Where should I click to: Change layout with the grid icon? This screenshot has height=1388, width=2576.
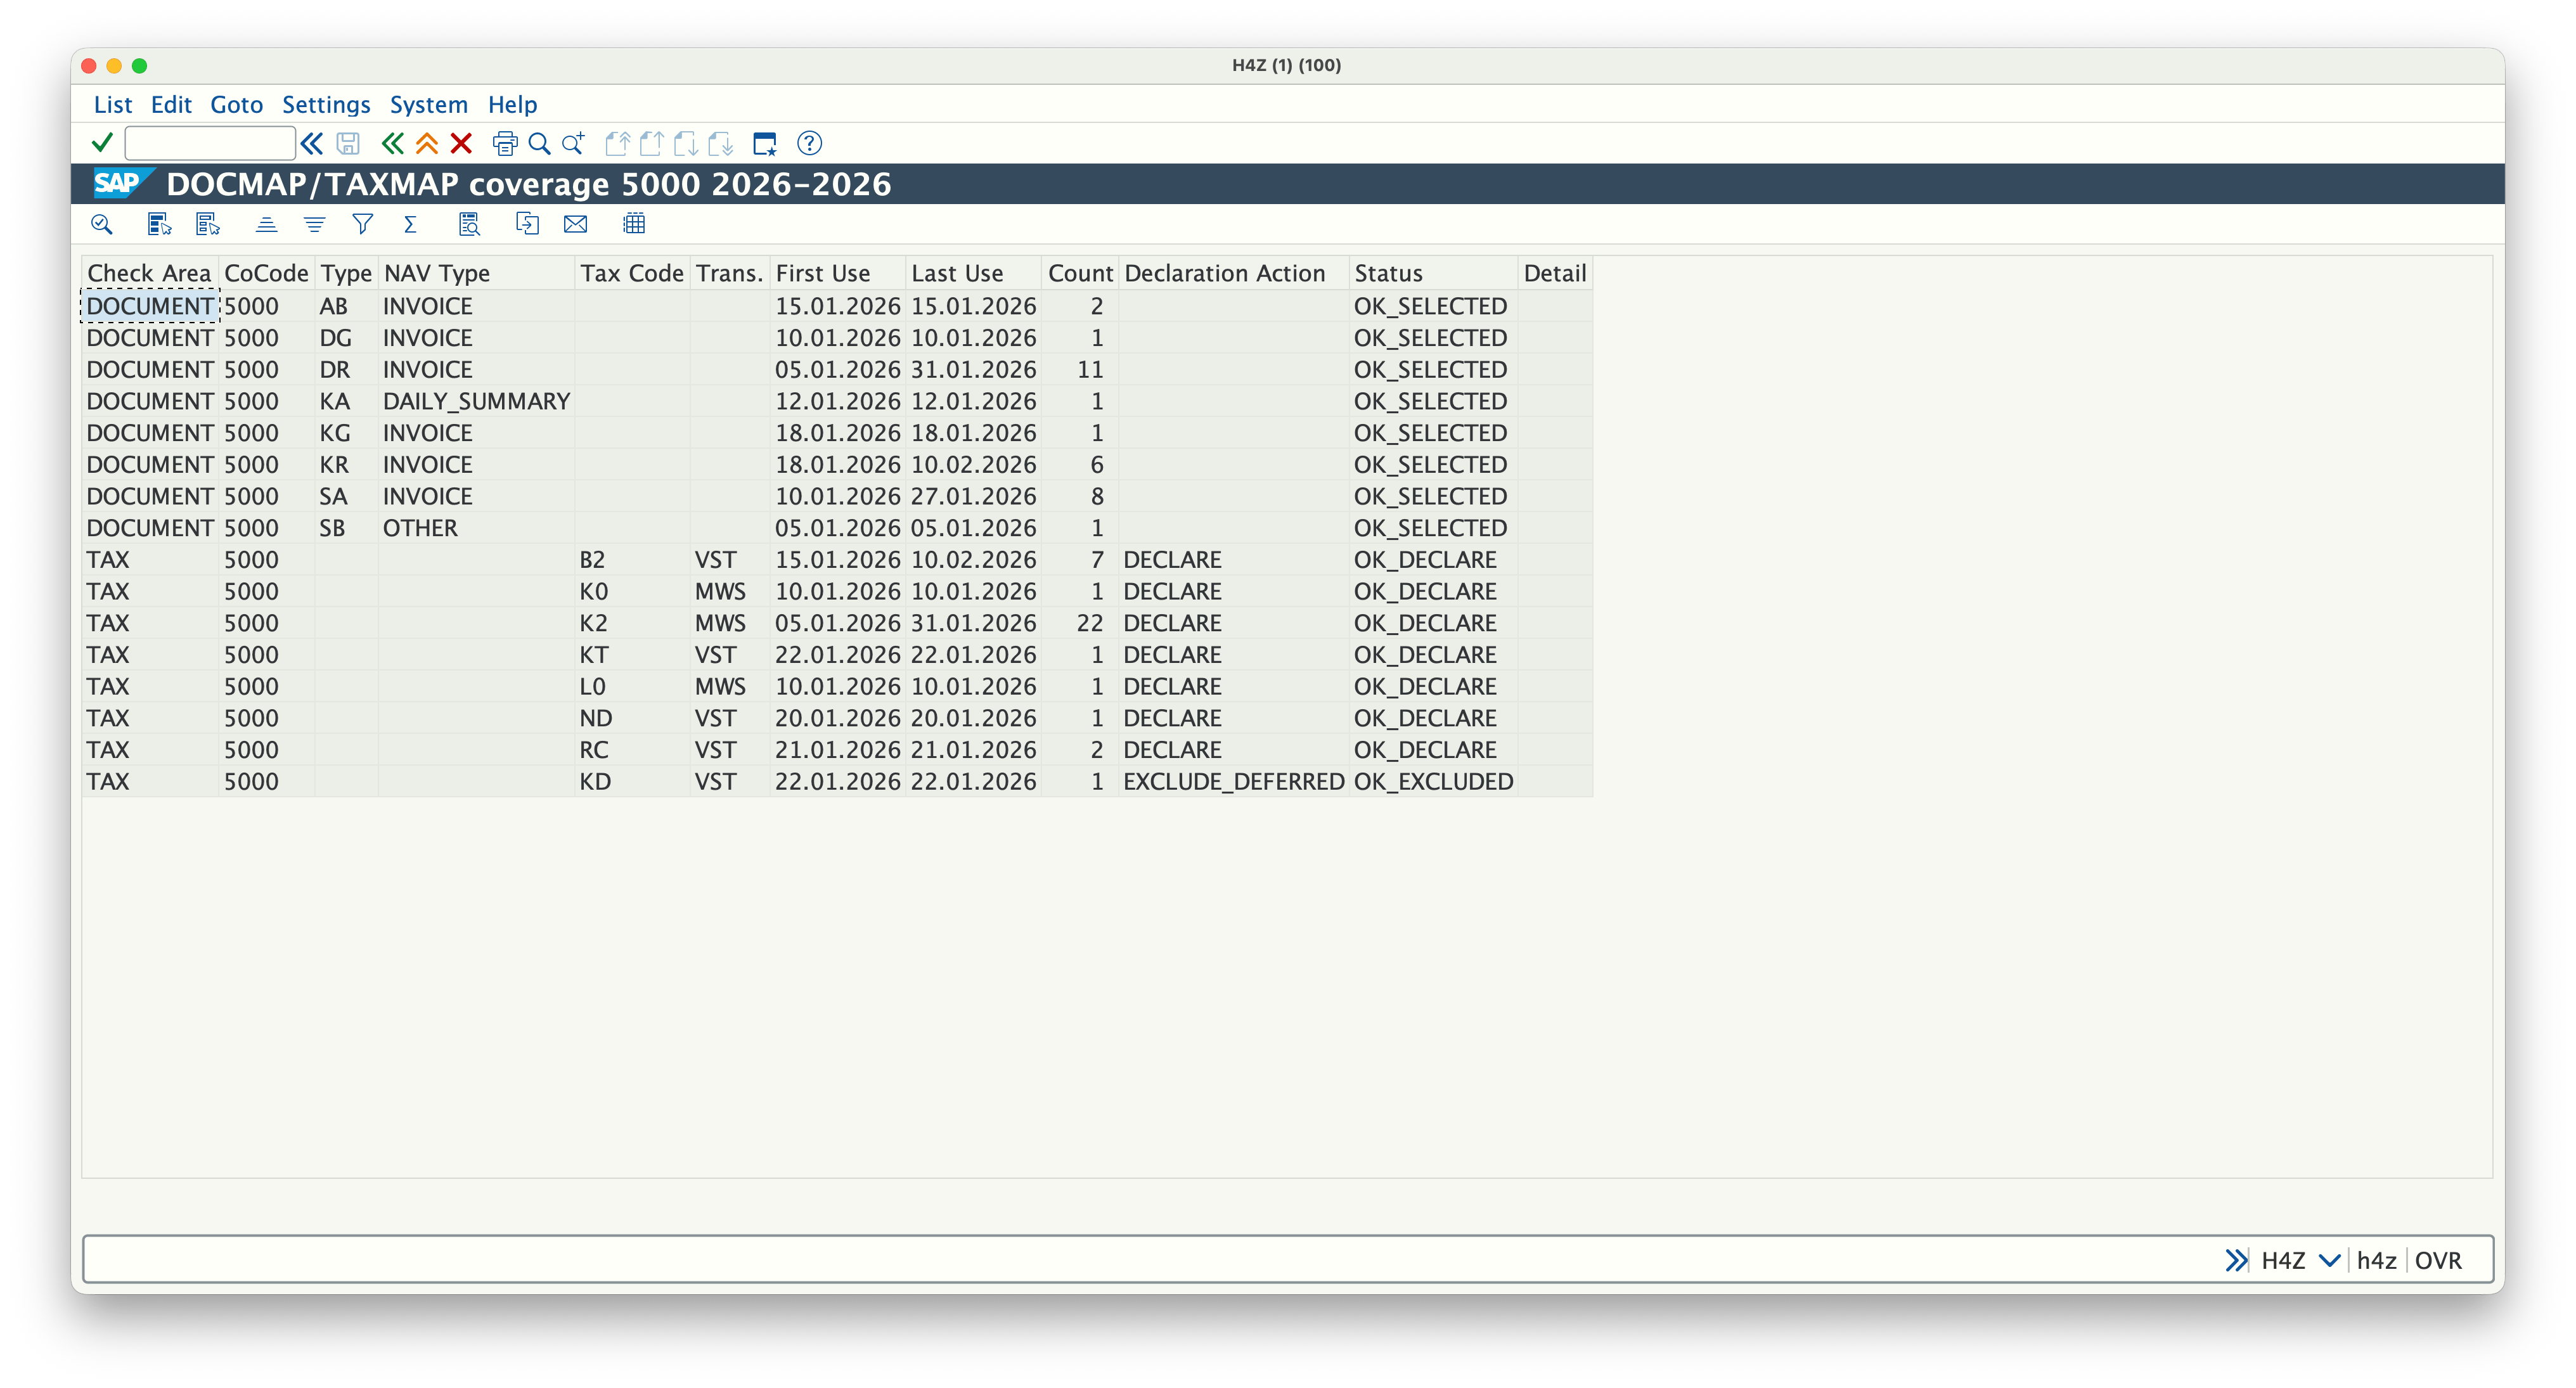click(634, 224)
